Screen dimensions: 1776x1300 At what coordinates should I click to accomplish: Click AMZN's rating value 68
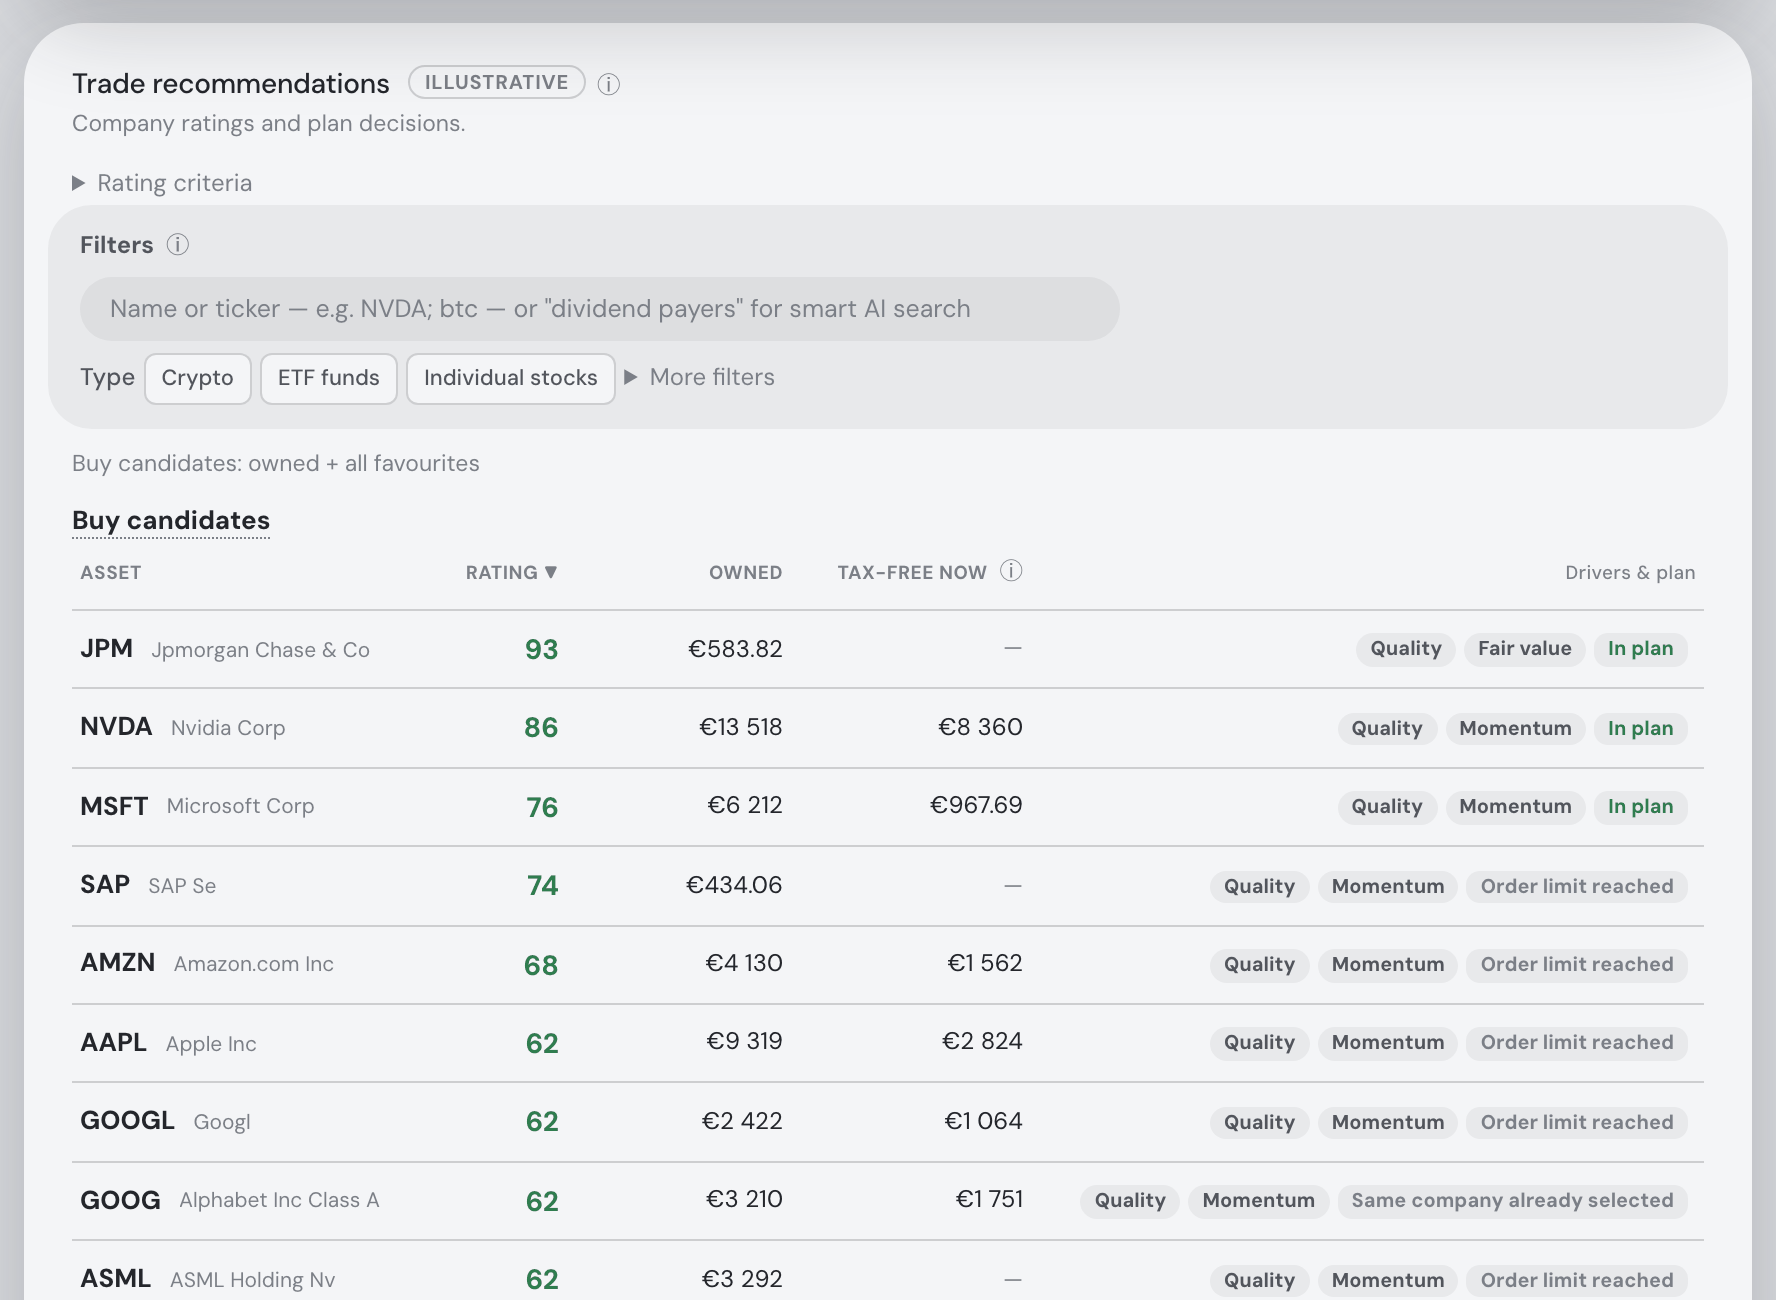coord(541,966)
